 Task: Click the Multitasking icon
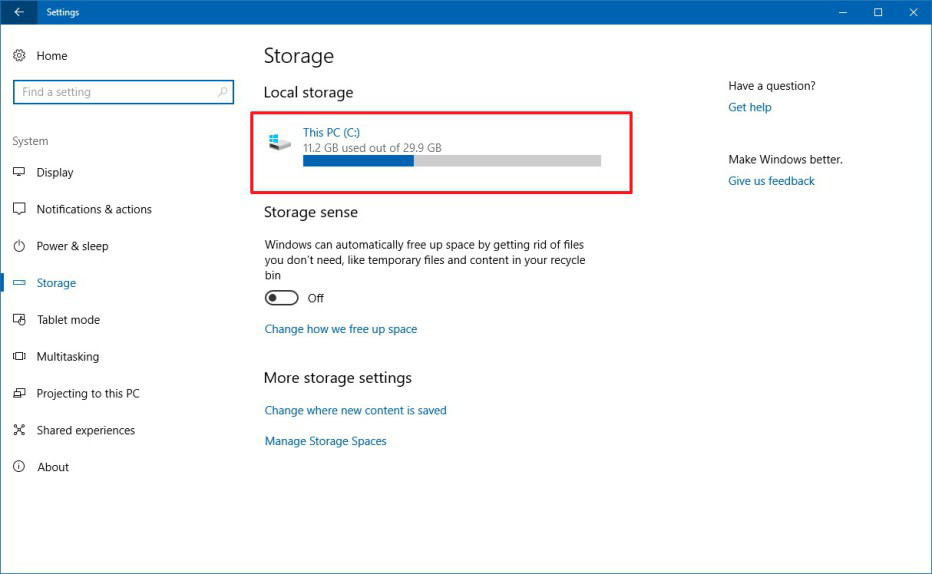pos(19,356)
